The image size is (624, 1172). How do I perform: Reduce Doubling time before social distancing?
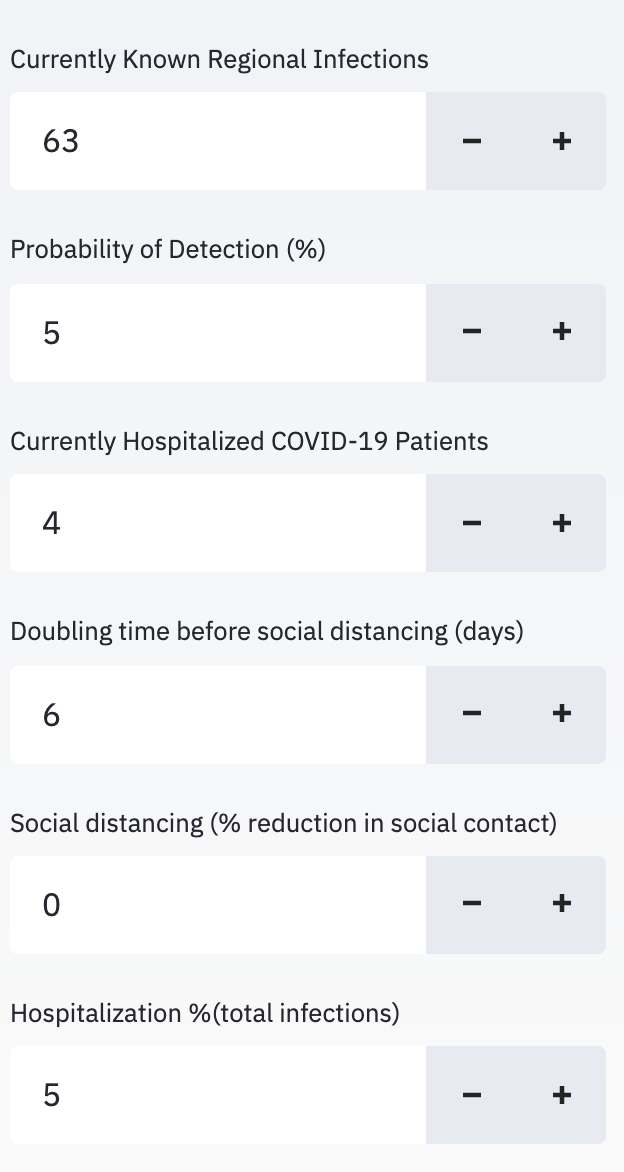tap(472, 714)
